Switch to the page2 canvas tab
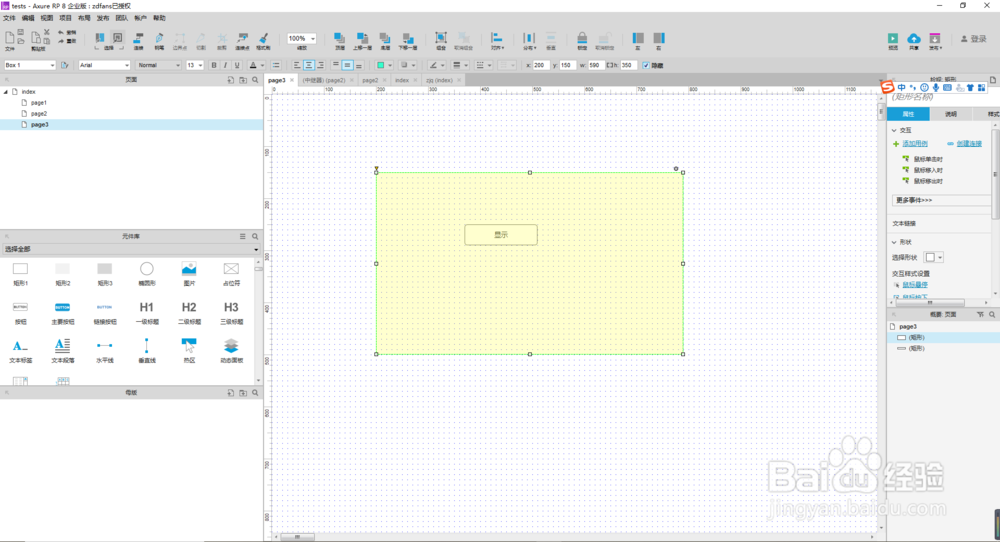The width and height of the screenshot is (1000, 542). pyautogui.click(x=370, y=80)
